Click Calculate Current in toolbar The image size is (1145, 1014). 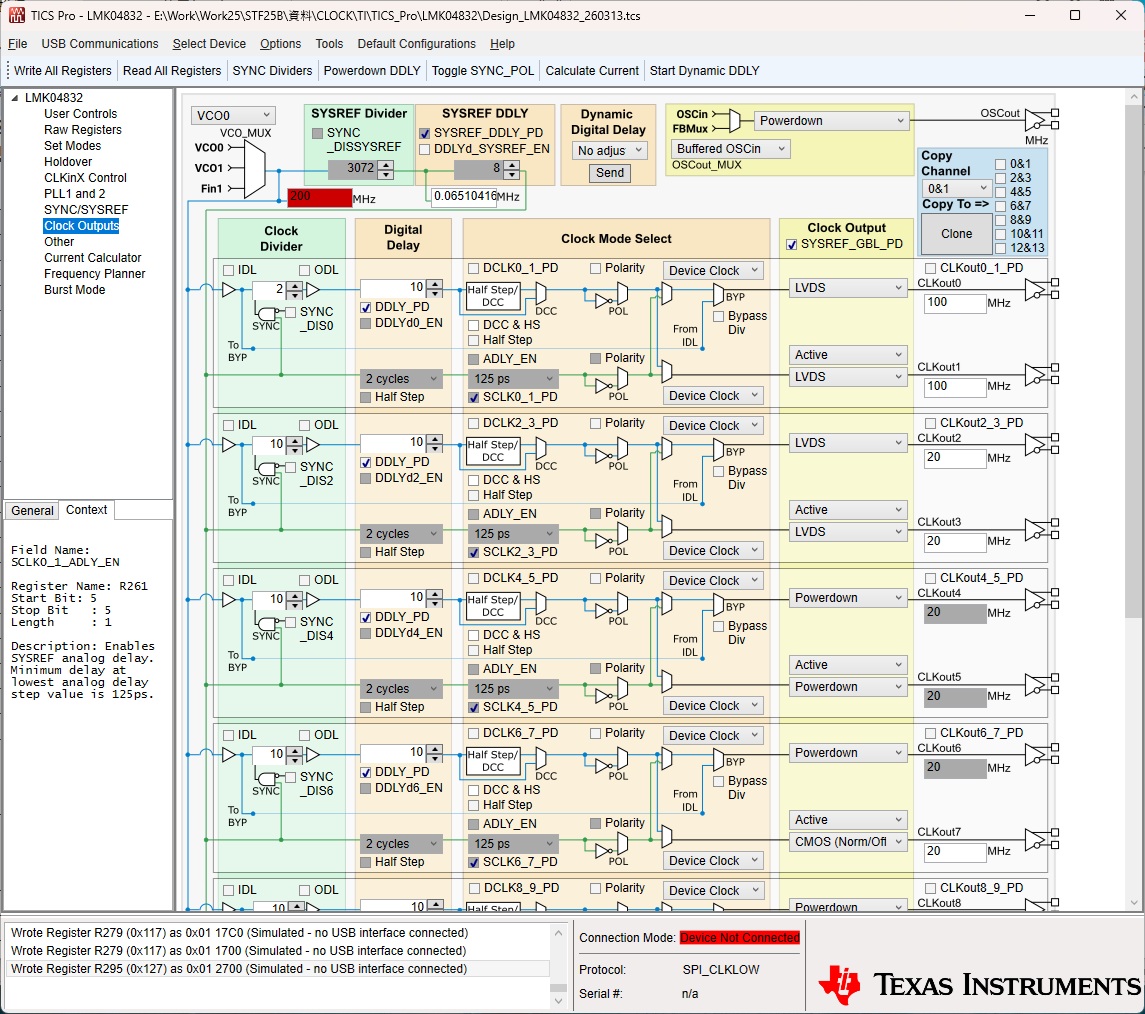click(591, 71)
